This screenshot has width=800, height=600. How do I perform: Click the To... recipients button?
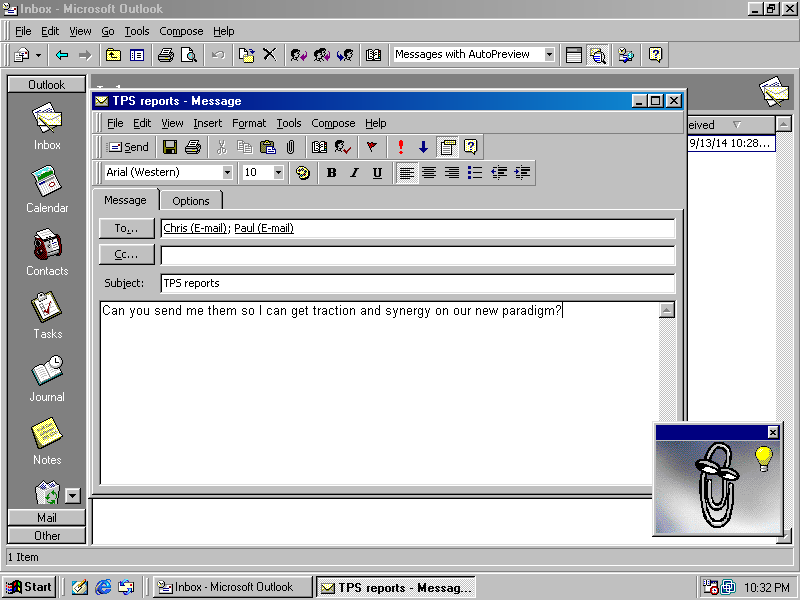127,228
